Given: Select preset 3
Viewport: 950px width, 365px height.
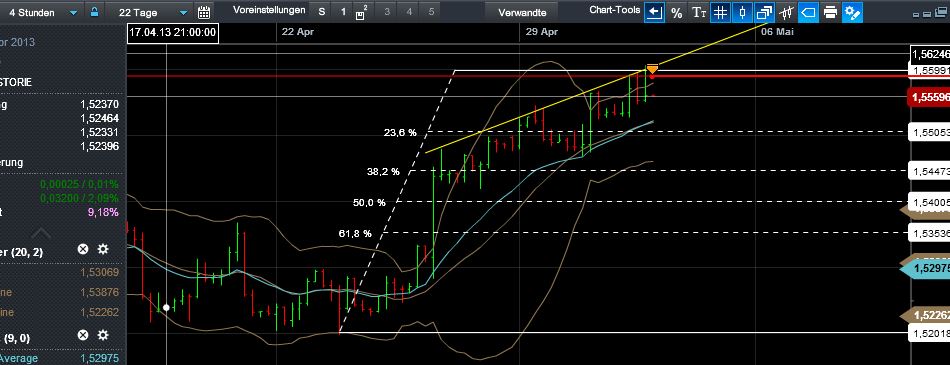Looking at the screenshot, I should (387, 12).
